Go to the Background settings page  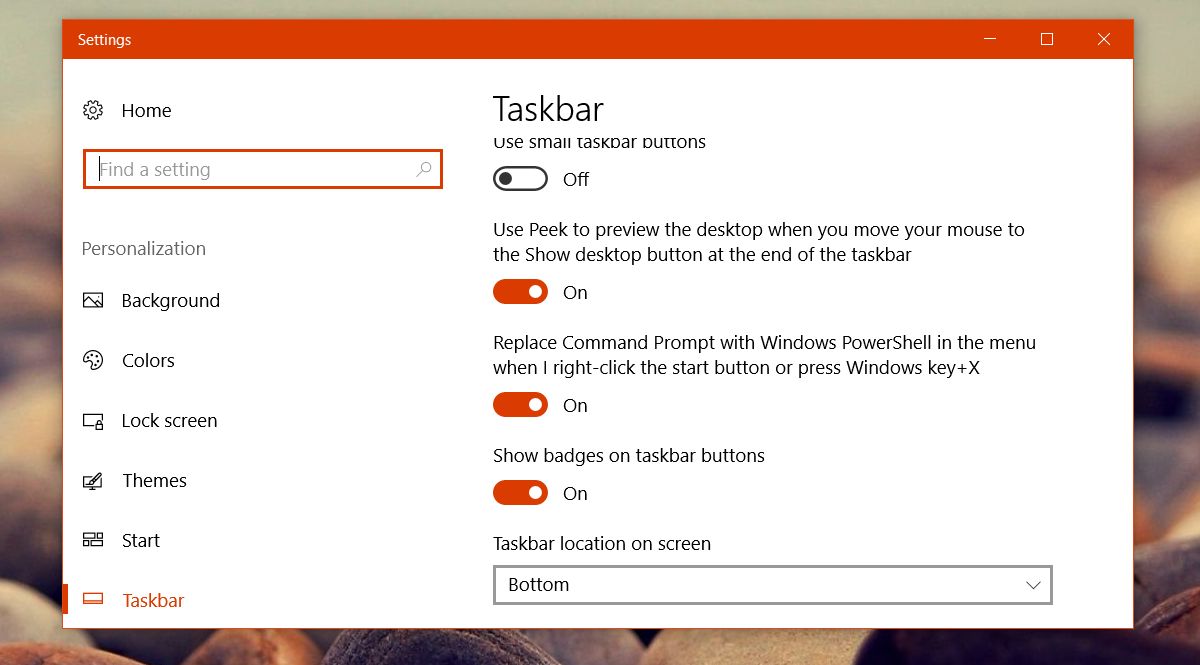[x=170, y=300]
